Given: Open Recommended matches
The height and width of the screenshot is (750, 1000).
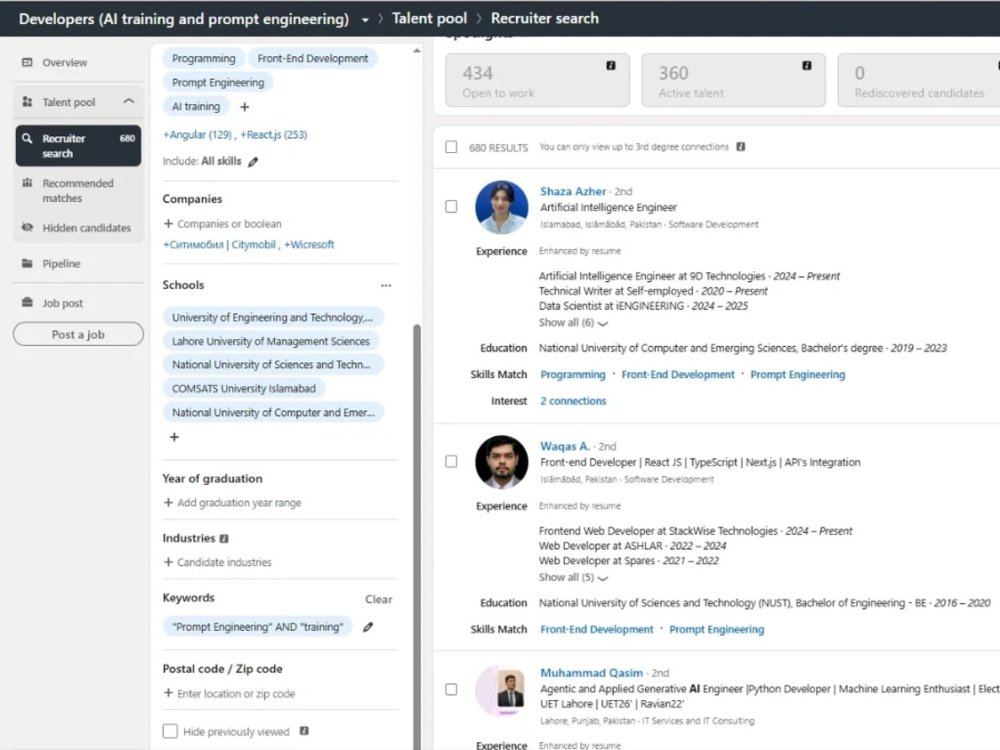Looking at the screenshot, I should point(78,191).
